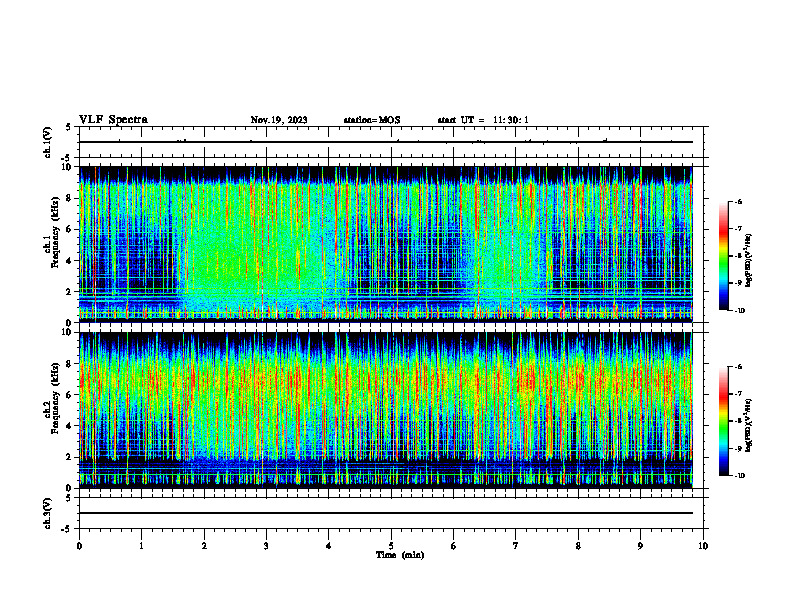Select ch.1 'Frequency (kHz)' axis label
Screen dimensions: 792x612
[55, 233]
